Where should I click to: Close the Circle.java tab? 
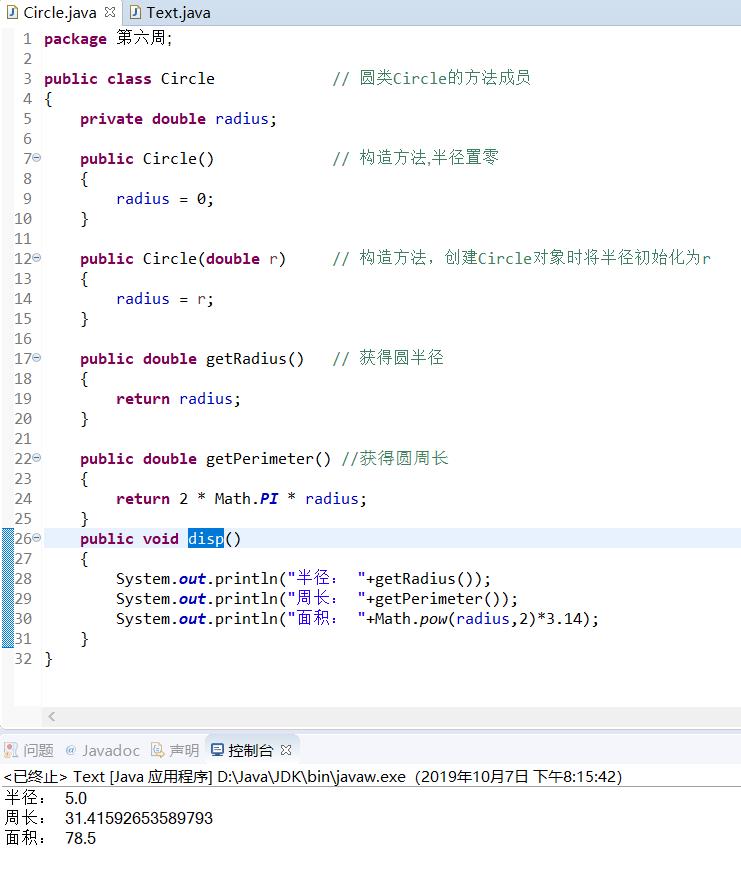pos(110,12)
